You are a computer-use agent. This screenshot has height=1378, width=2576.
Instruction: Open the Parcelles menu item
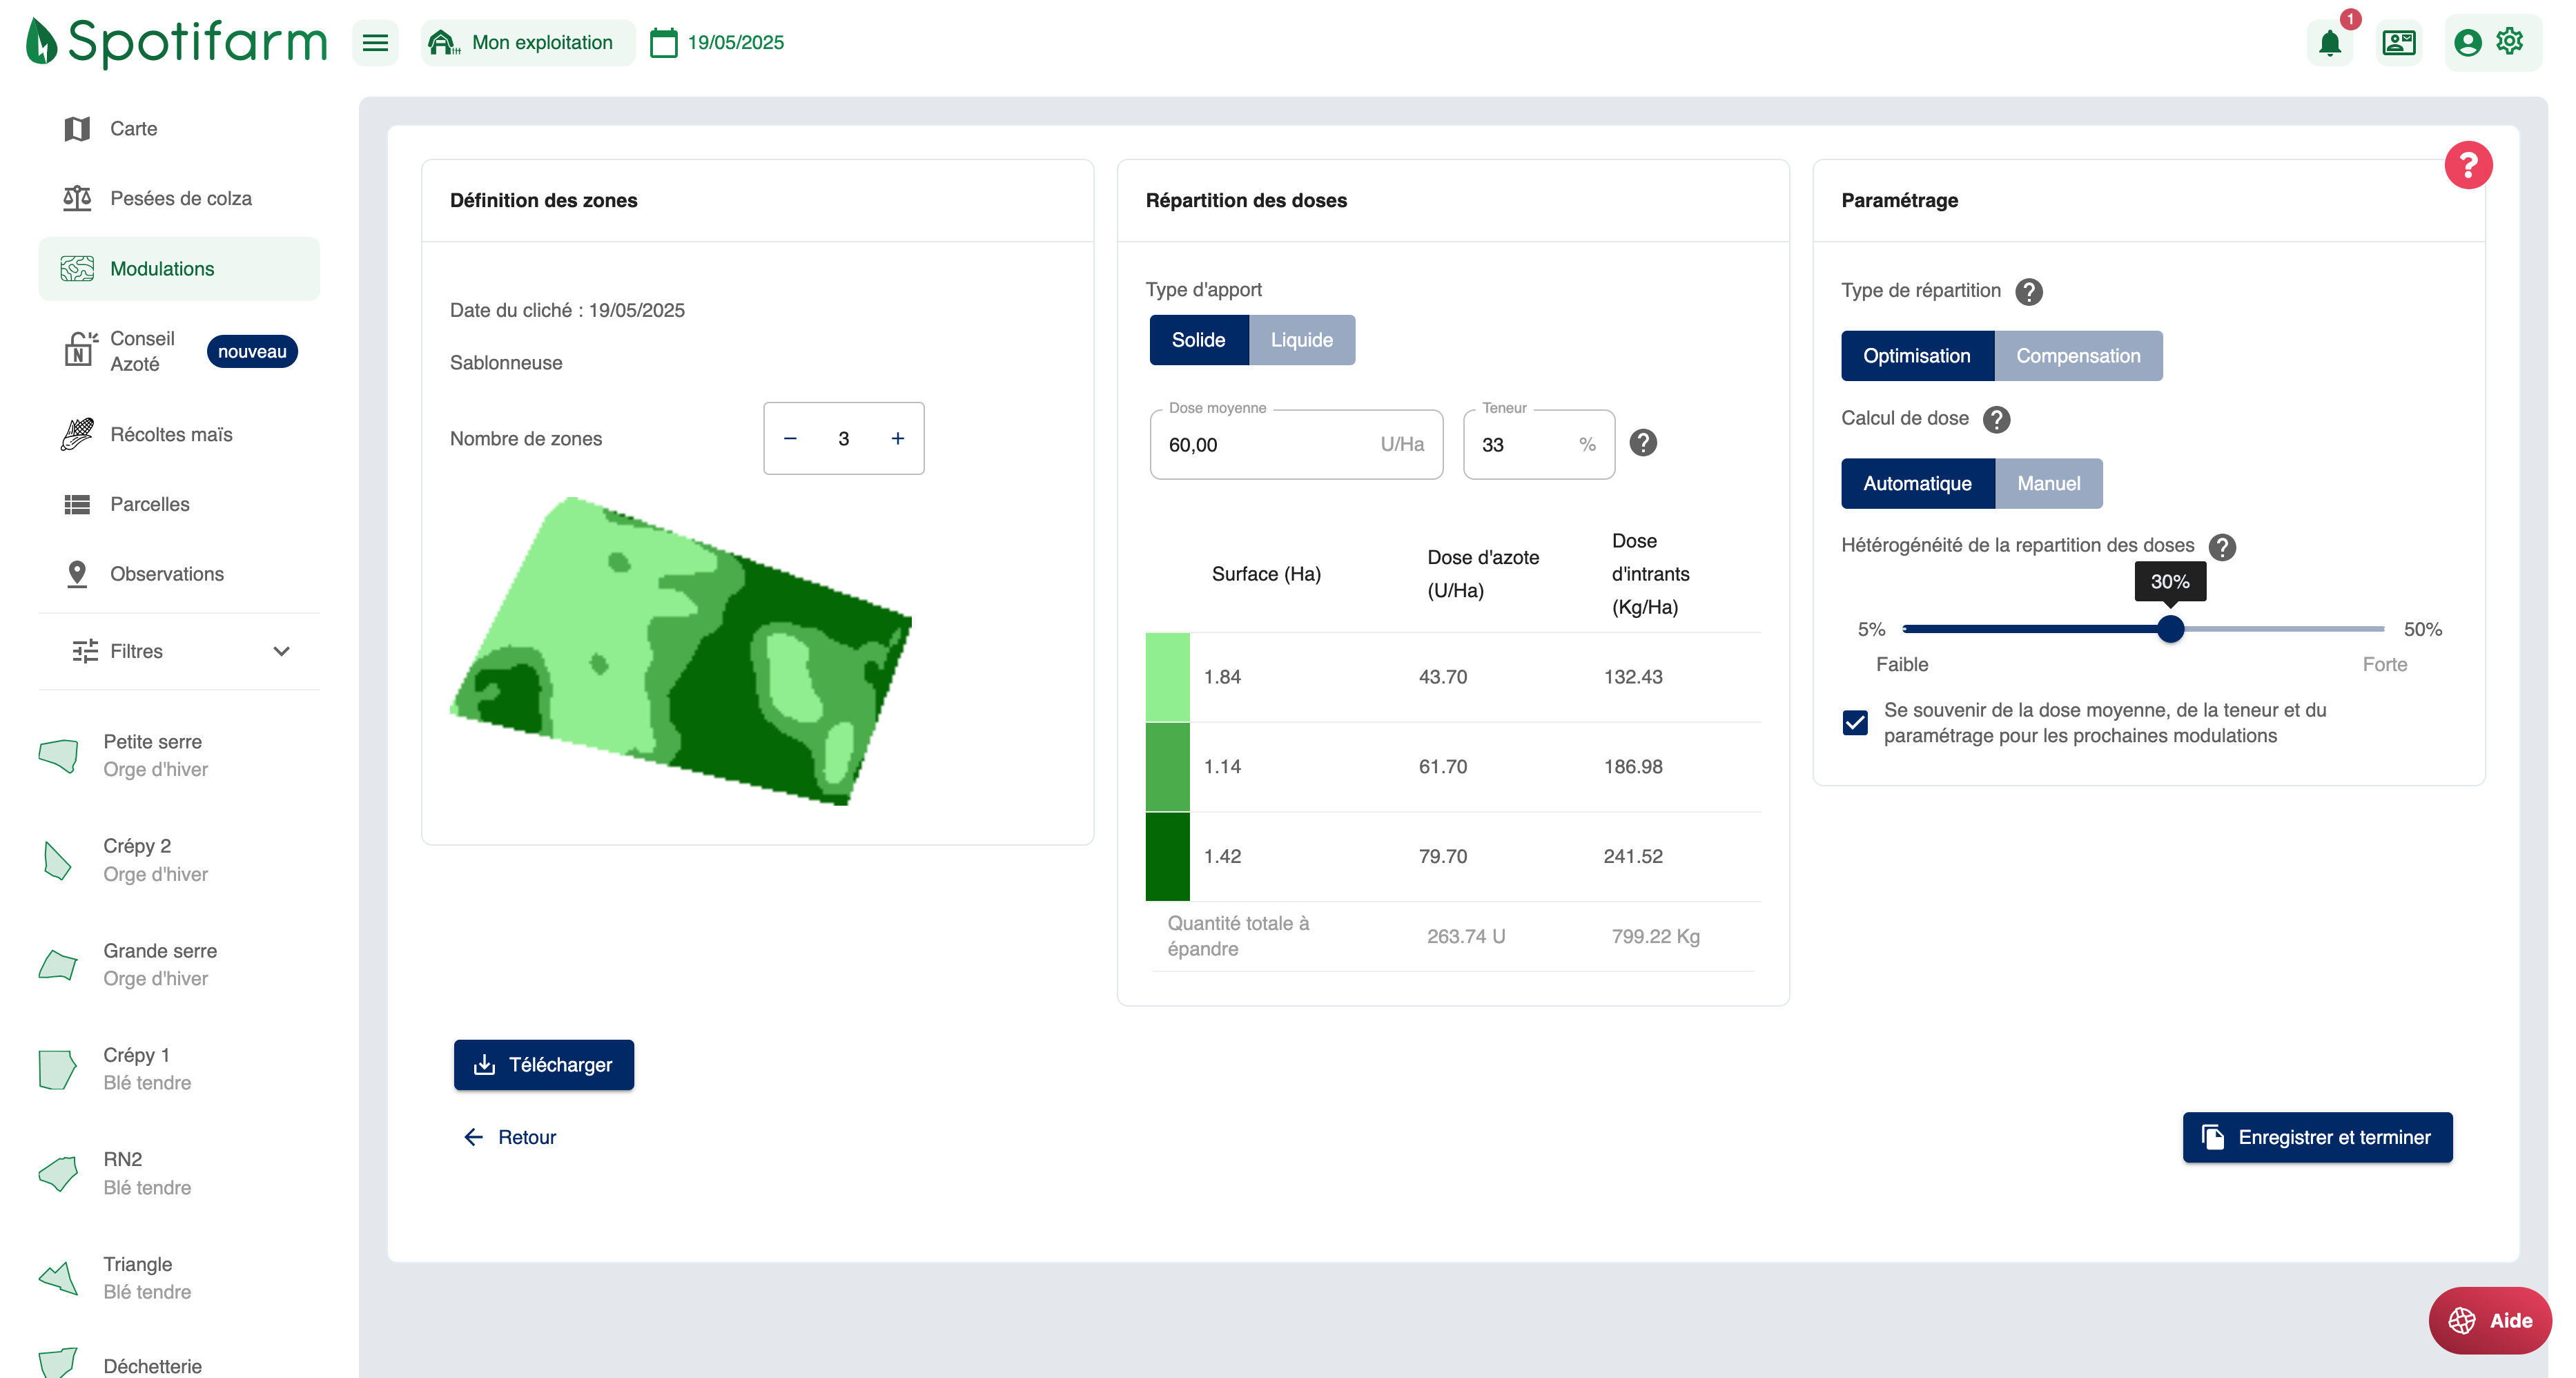(150, 504)
